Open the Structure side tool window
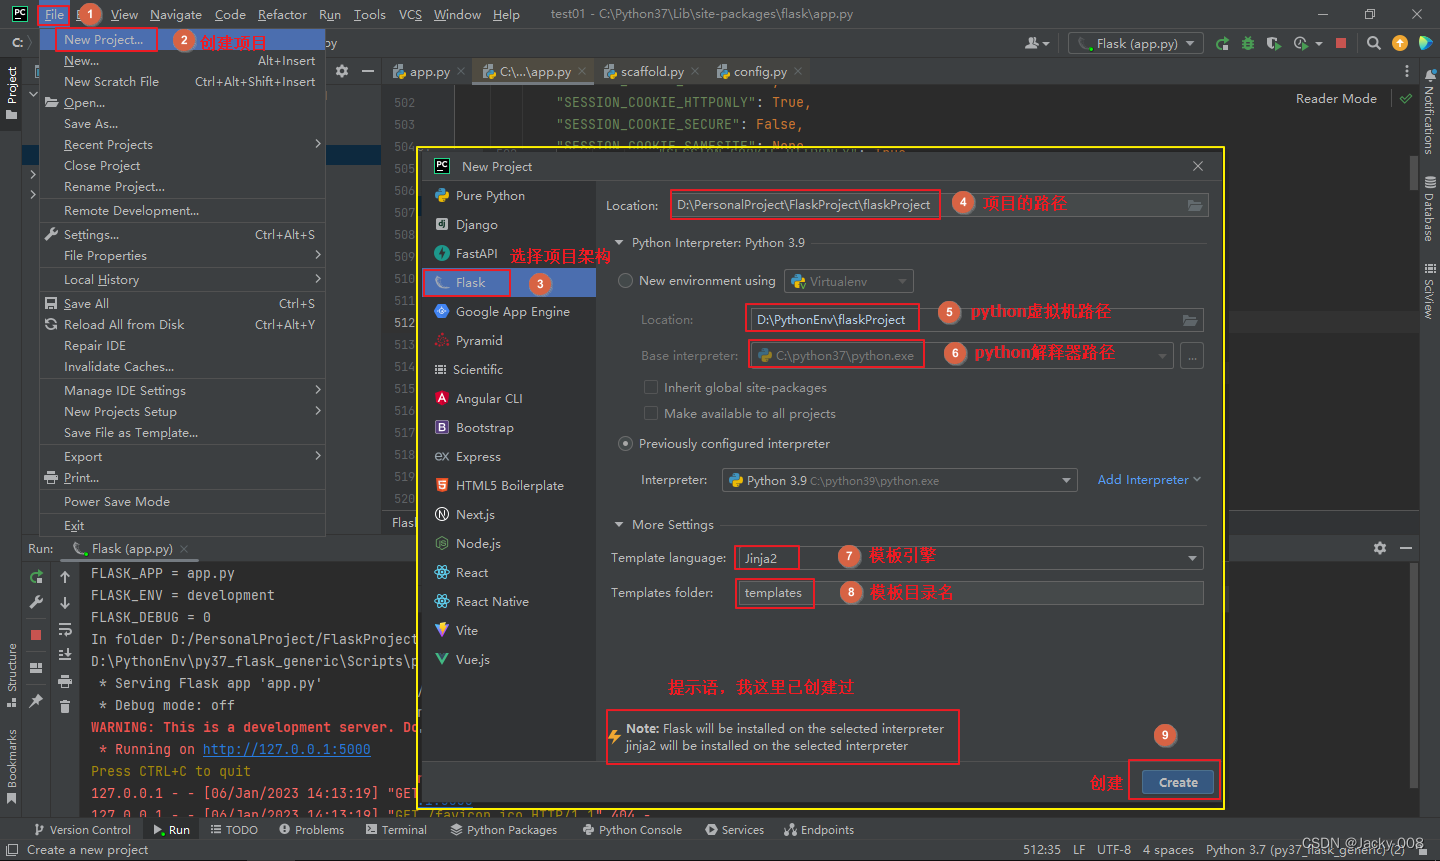 (12, 676)
